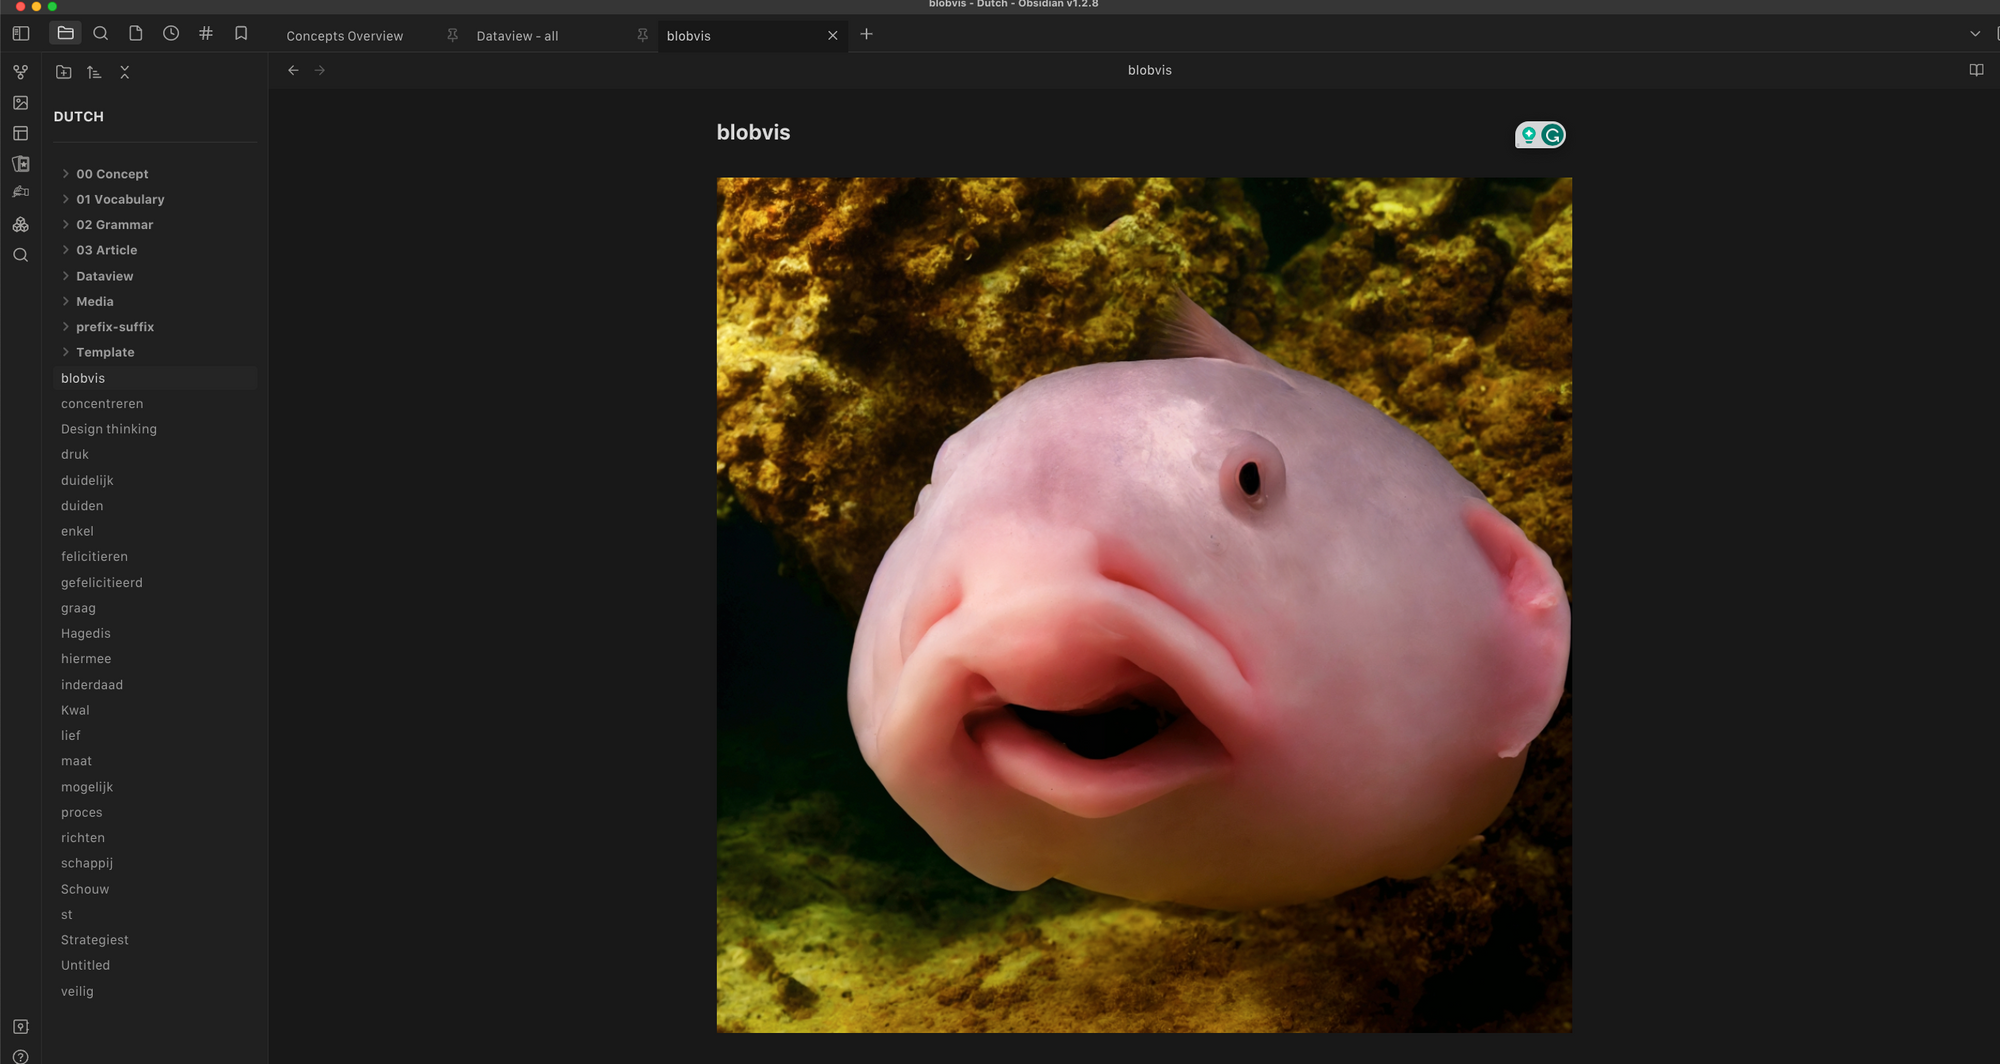This screenshot has width=2000, height=1064.
Task: Navigate forward with the right arrow
Action: [x=320, y=70]
